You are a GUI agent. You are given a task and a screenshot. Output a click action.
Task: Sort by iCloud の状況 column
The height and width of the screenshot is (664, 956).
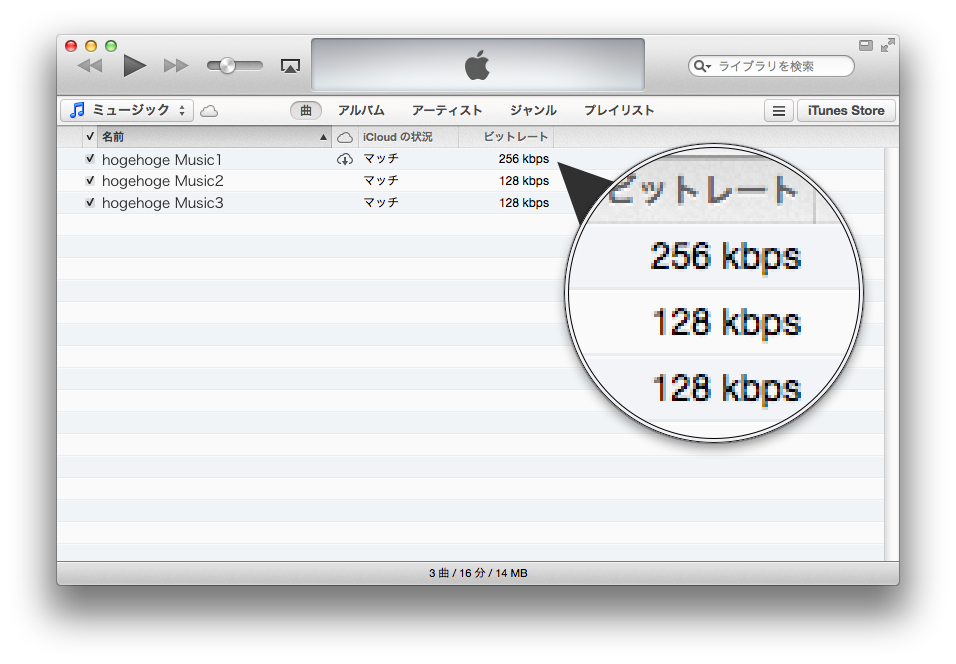pyautogui.click(x=408, y=137)
